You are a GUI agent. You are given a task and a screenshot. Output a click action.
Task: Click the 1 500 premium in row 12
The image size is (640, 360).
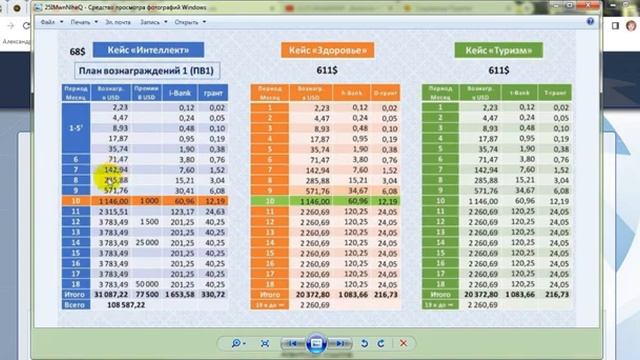pyautogui.click(x=149, y=222)
